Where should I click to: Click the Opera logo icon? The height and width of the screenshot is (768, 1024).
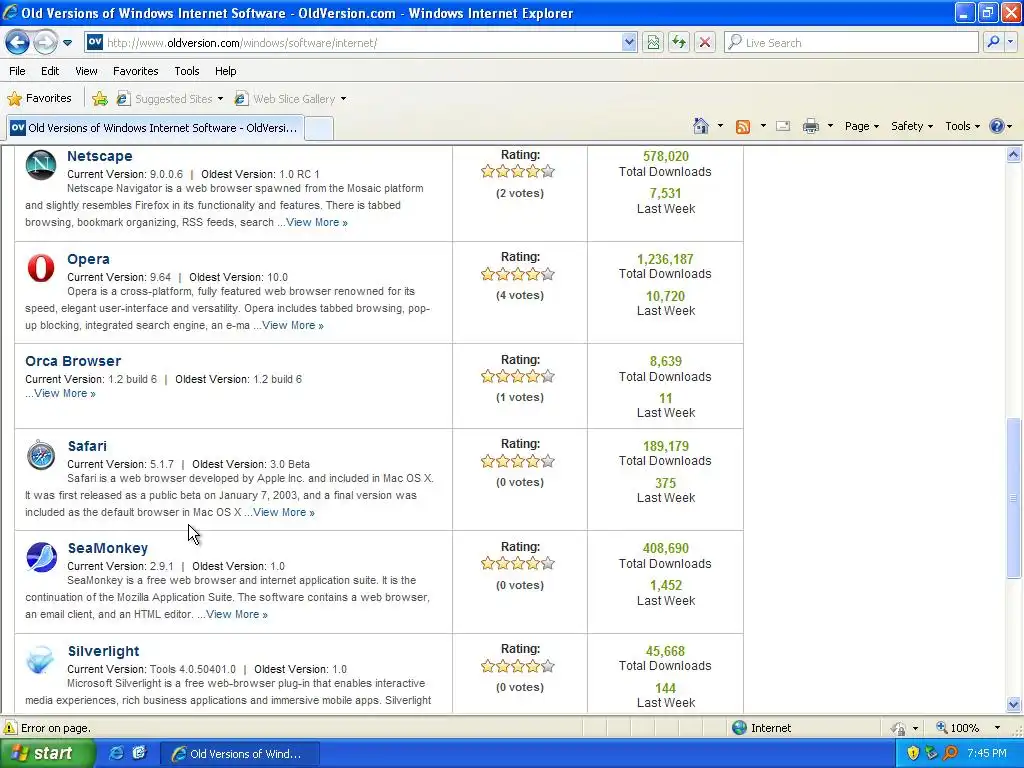[x=40, y=268]
